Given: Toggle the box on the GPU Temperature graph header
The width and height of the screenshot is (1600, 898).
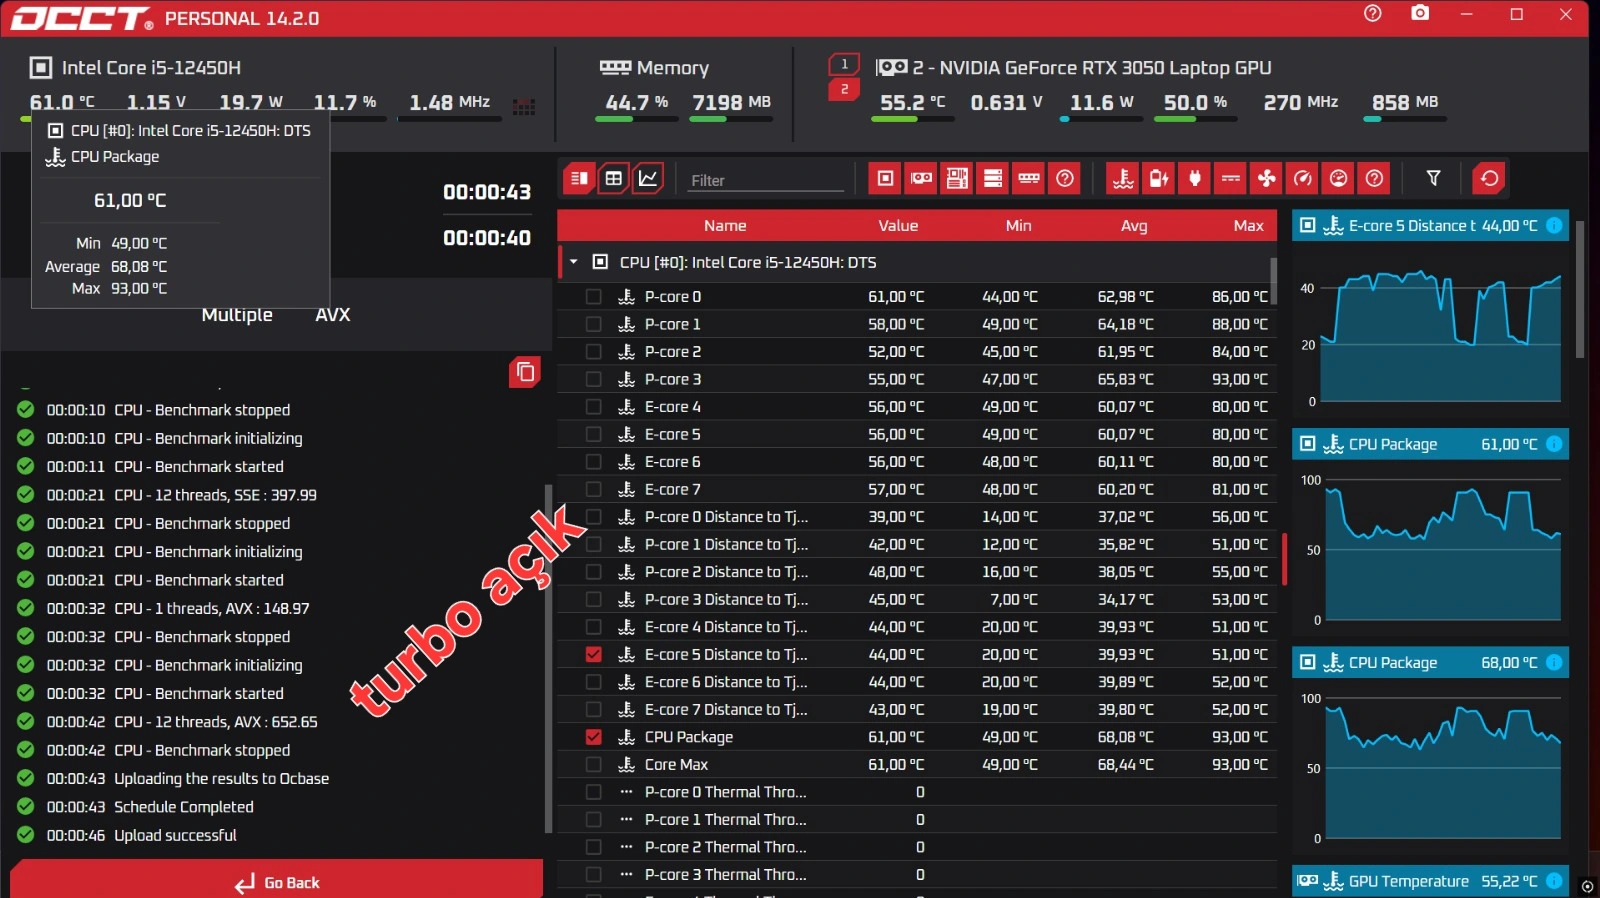Looking at the screenshot, I should point(1307,881).
